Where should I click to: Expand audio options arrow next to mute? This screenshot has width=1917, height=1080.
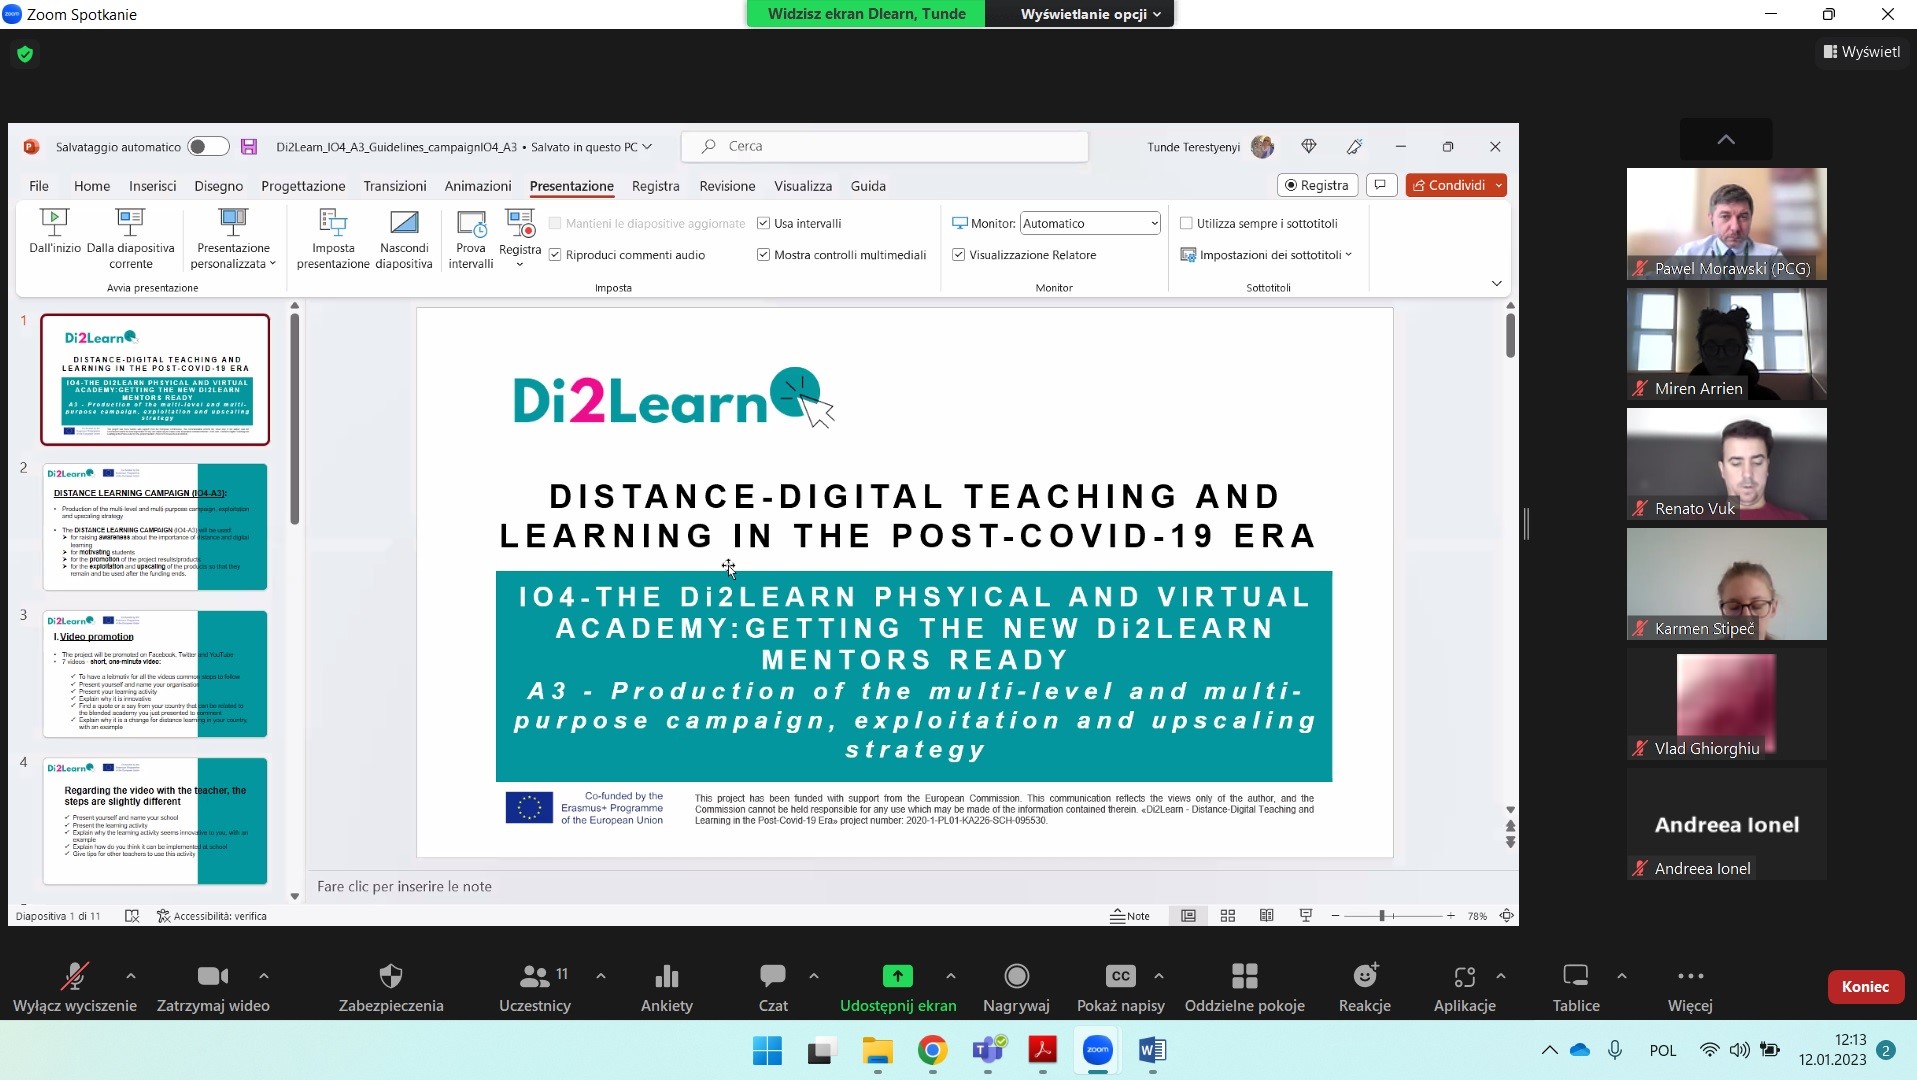pyautogui.click(x=131, y=976)
